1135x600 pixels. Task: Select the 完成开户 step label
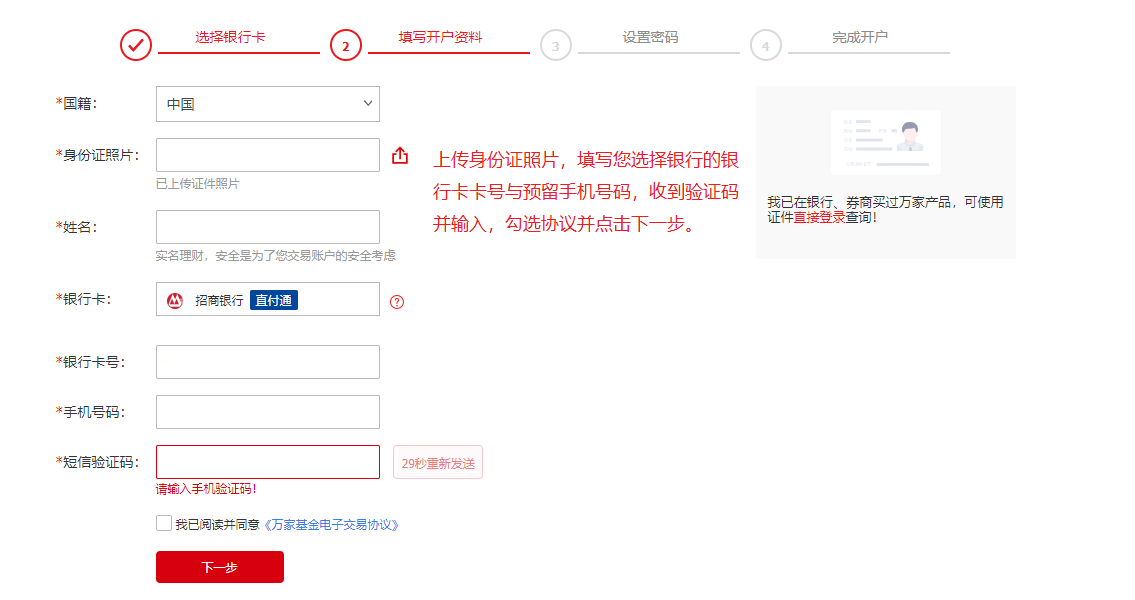[x=860, y=37]
